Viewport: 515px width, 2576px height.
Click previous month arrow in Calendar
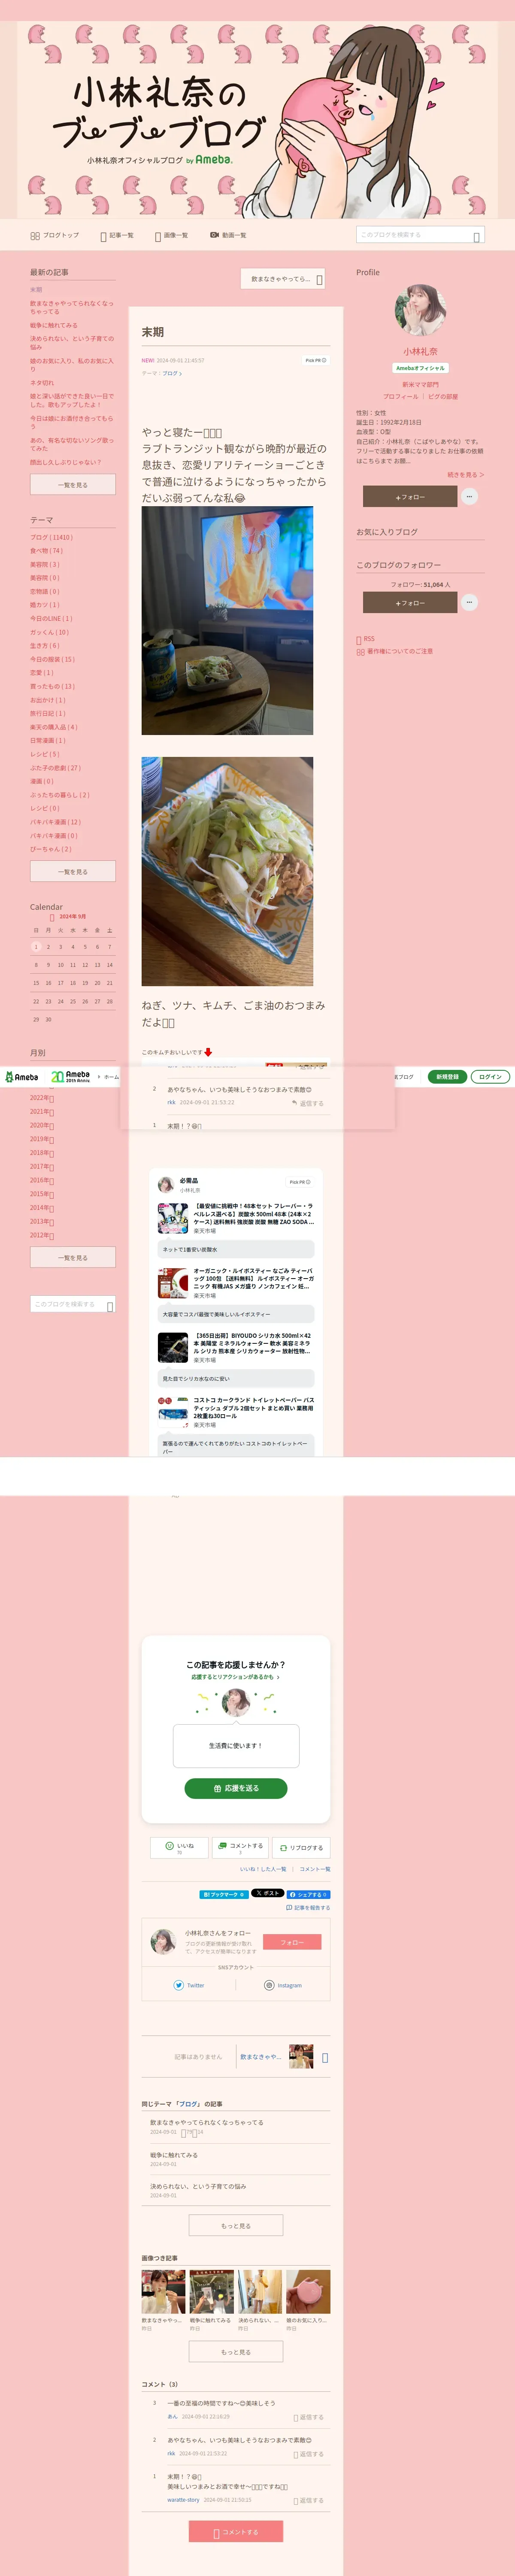[52, 917]
